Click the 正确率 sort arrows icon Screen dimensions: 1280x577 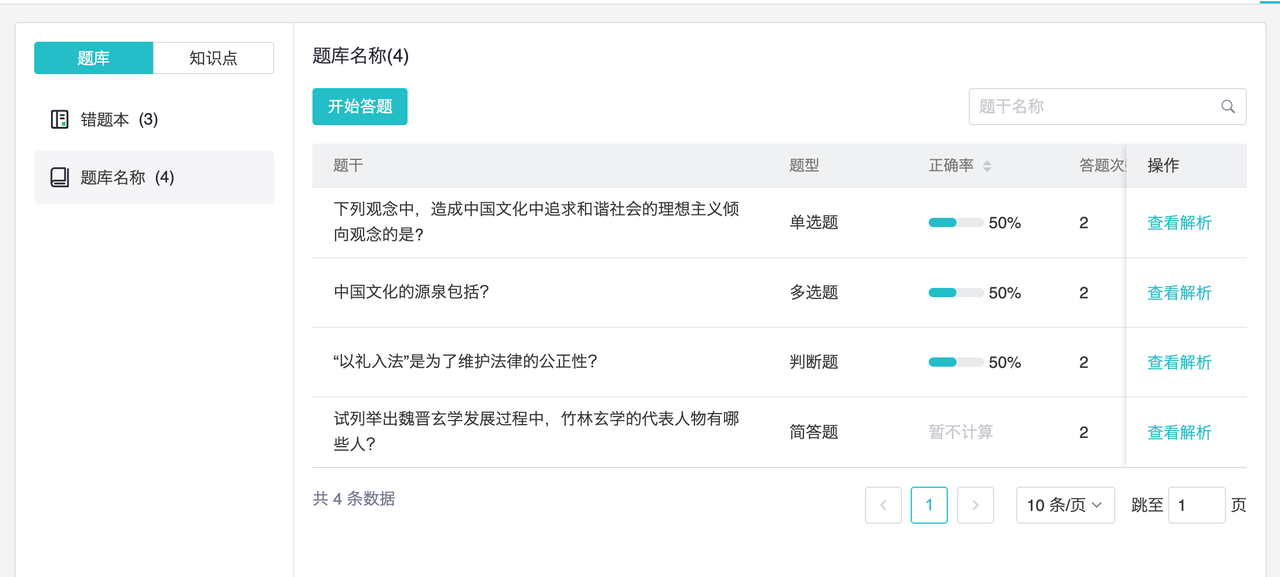[987, 166]
